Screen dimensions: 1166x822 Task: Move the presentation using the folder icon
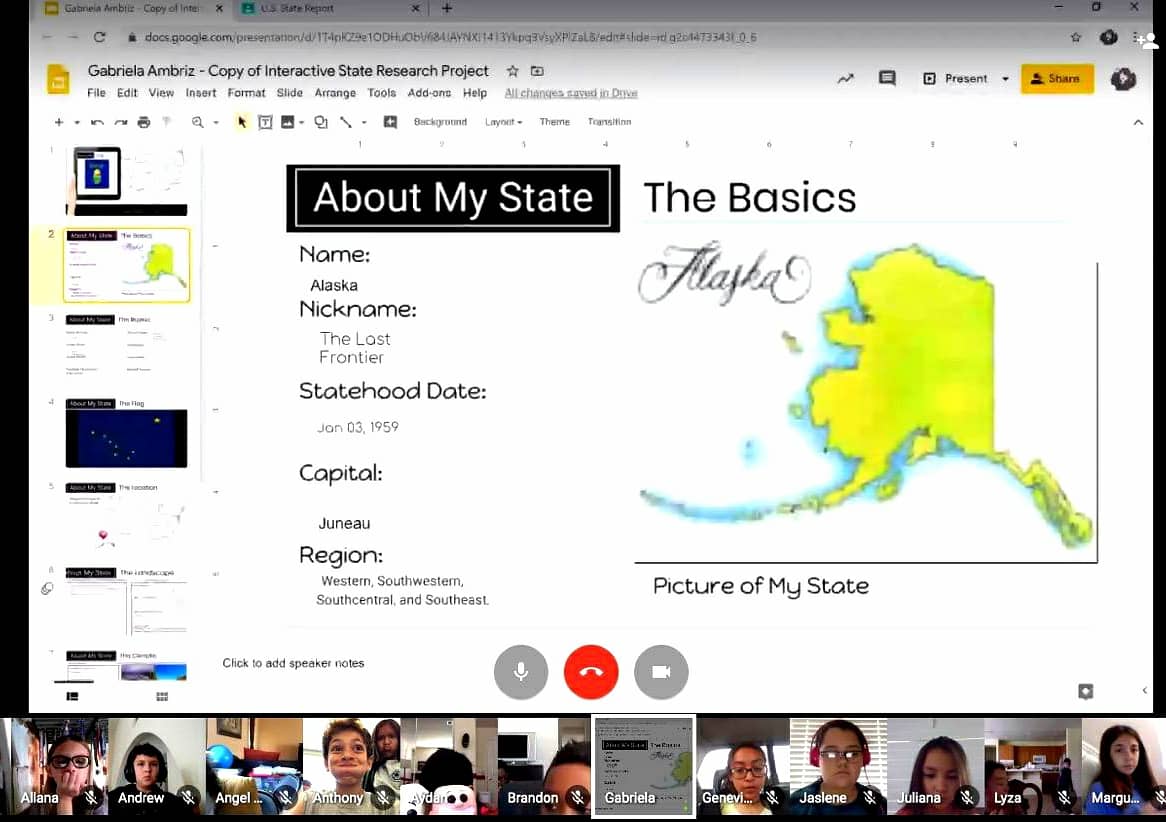[537, 71]
